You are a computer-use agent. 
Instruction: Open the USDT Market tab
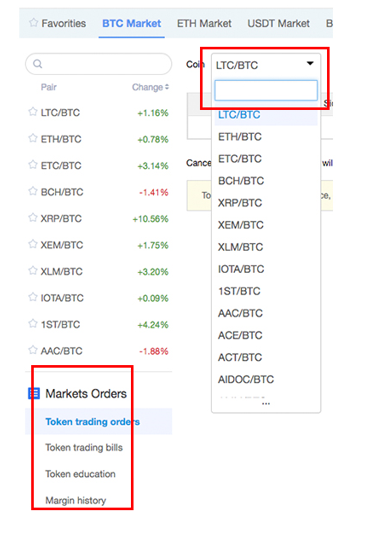(278, 23)
